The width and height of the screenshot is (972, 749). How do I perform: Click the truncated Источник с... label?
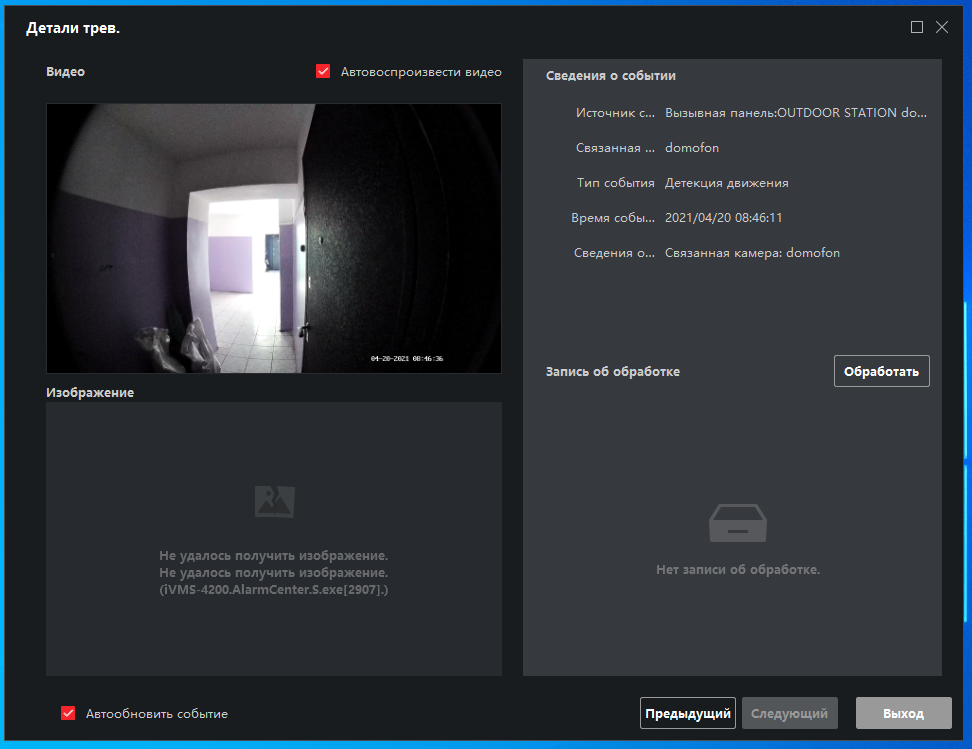(x=616, y=113)
